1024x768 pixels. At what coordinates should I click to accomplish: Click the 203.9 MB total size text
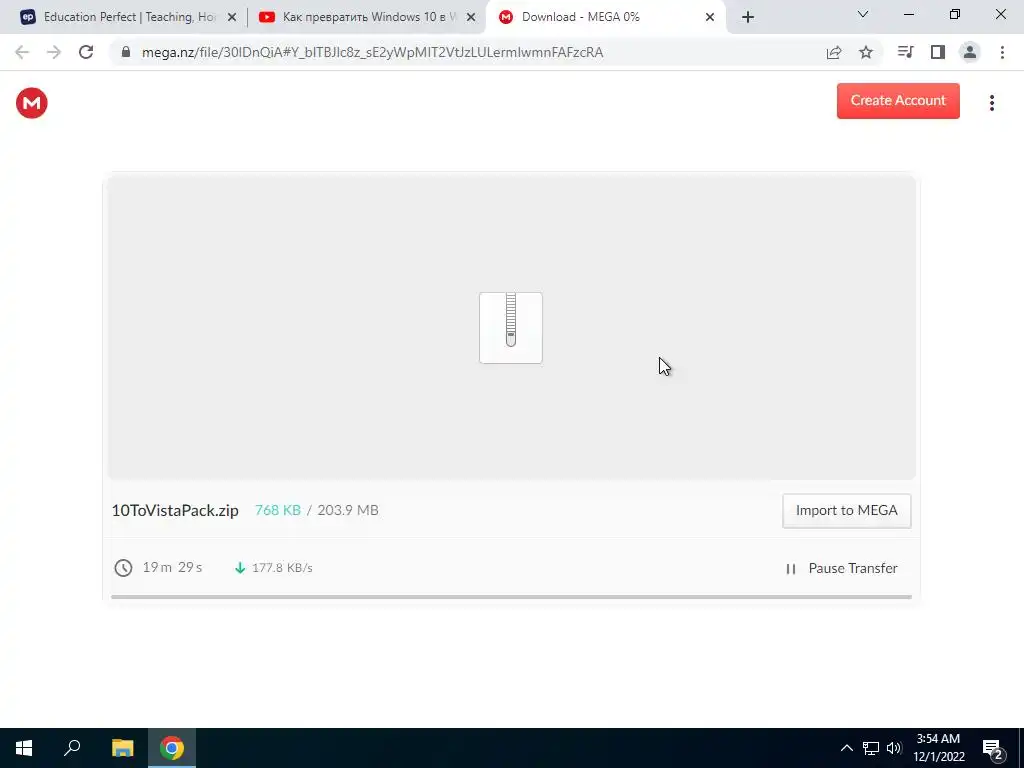[x=347, y=510]
